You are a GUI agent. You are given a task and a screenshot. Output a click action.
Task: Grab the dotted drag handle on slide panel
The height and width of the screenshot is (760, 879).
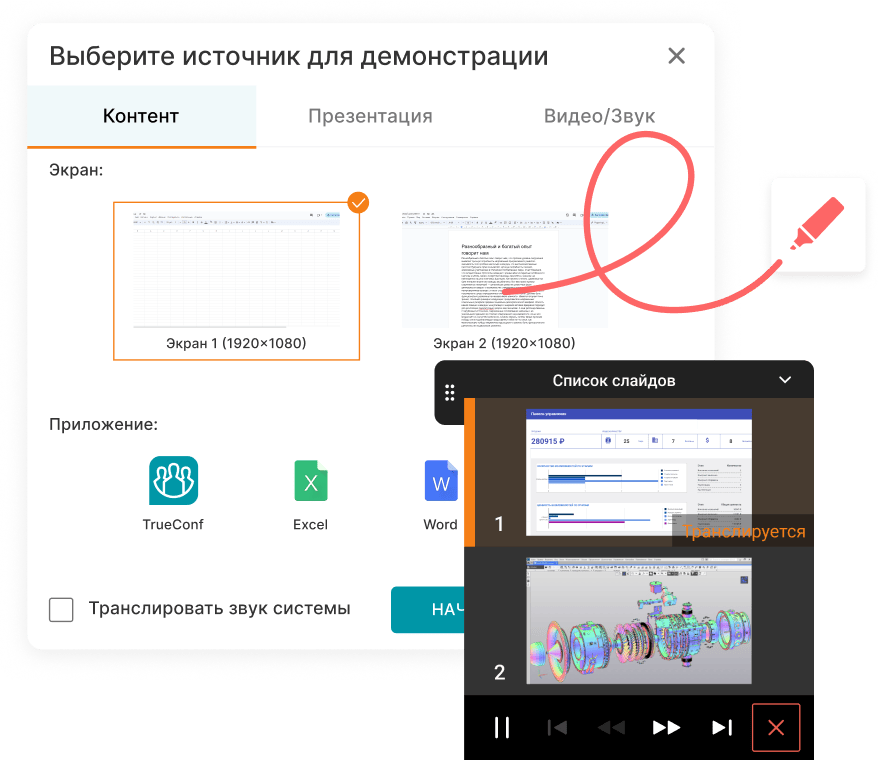[448, 393]
